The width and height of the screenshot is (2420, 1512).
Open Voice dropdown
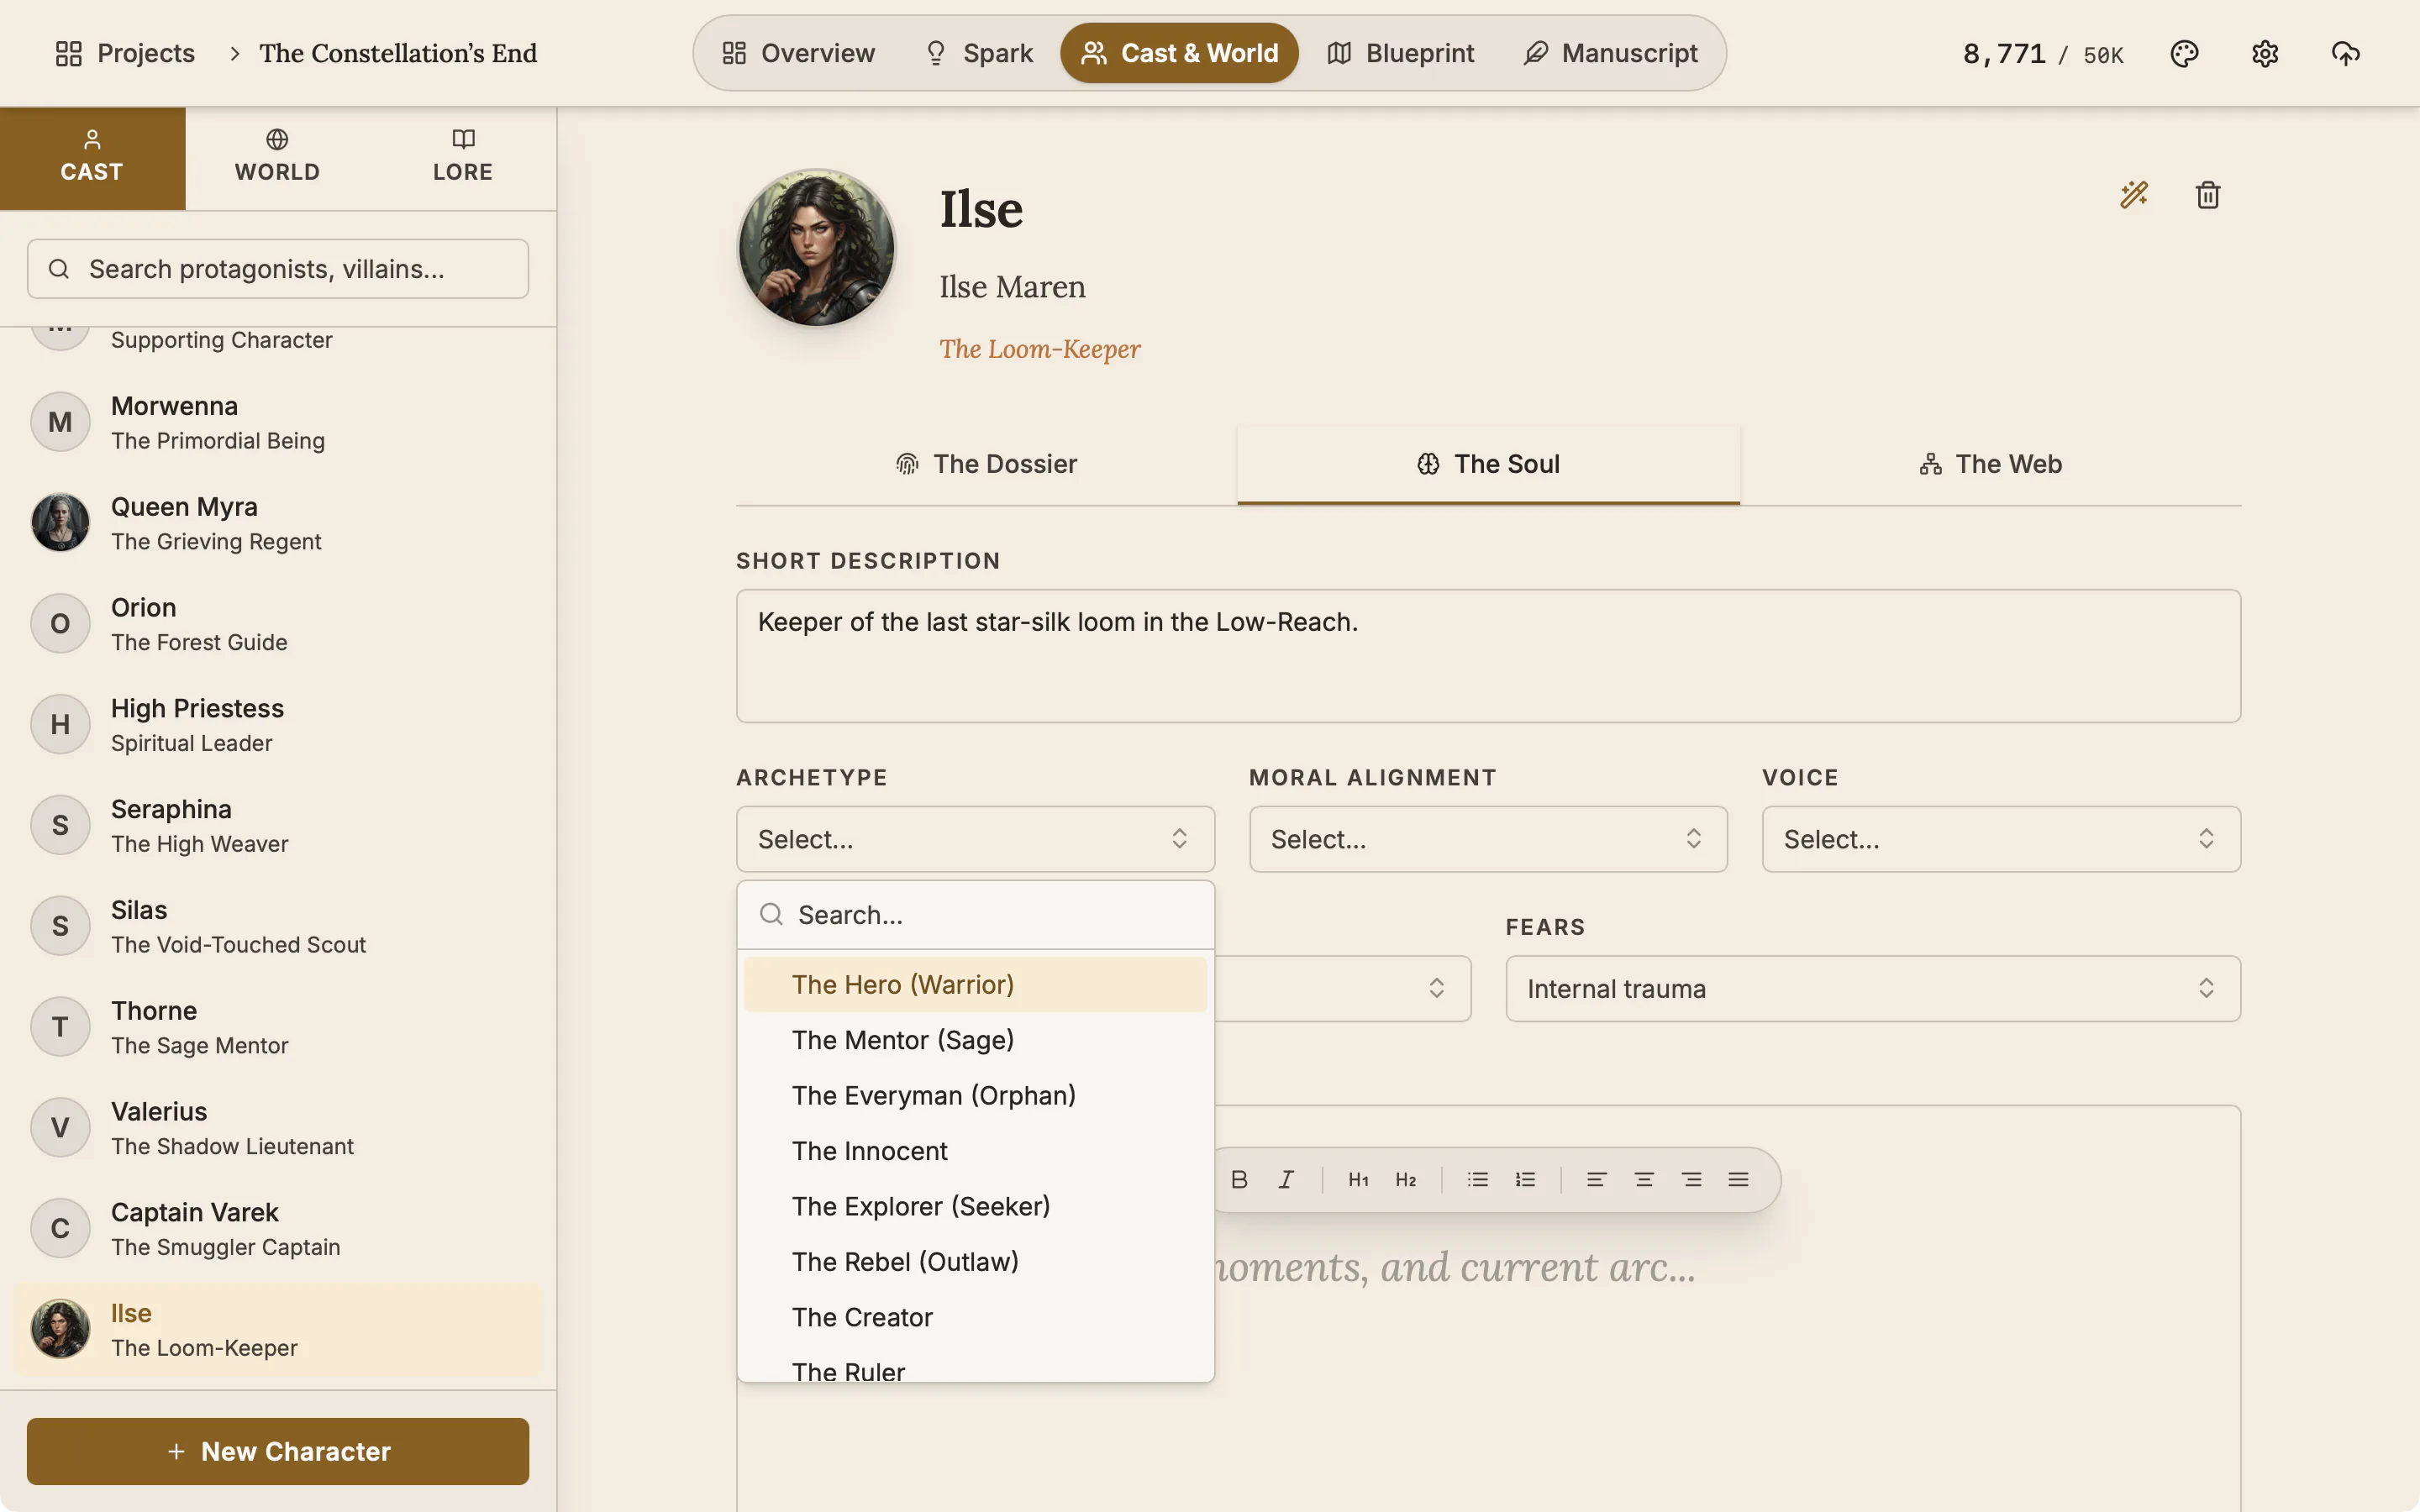coord(2001,839)
